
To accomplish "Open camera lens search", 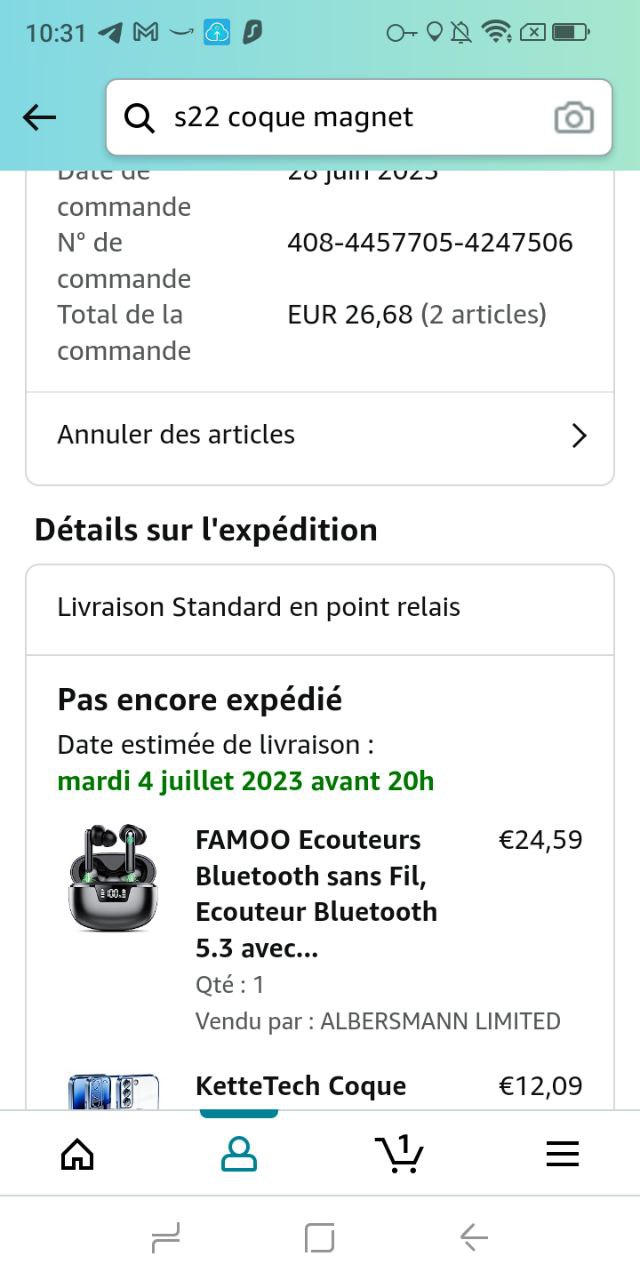I will click(x=574, y=118).
